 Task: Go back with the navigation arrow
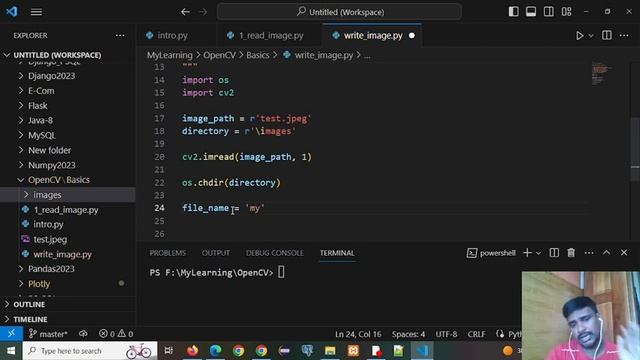click(185, 12)
